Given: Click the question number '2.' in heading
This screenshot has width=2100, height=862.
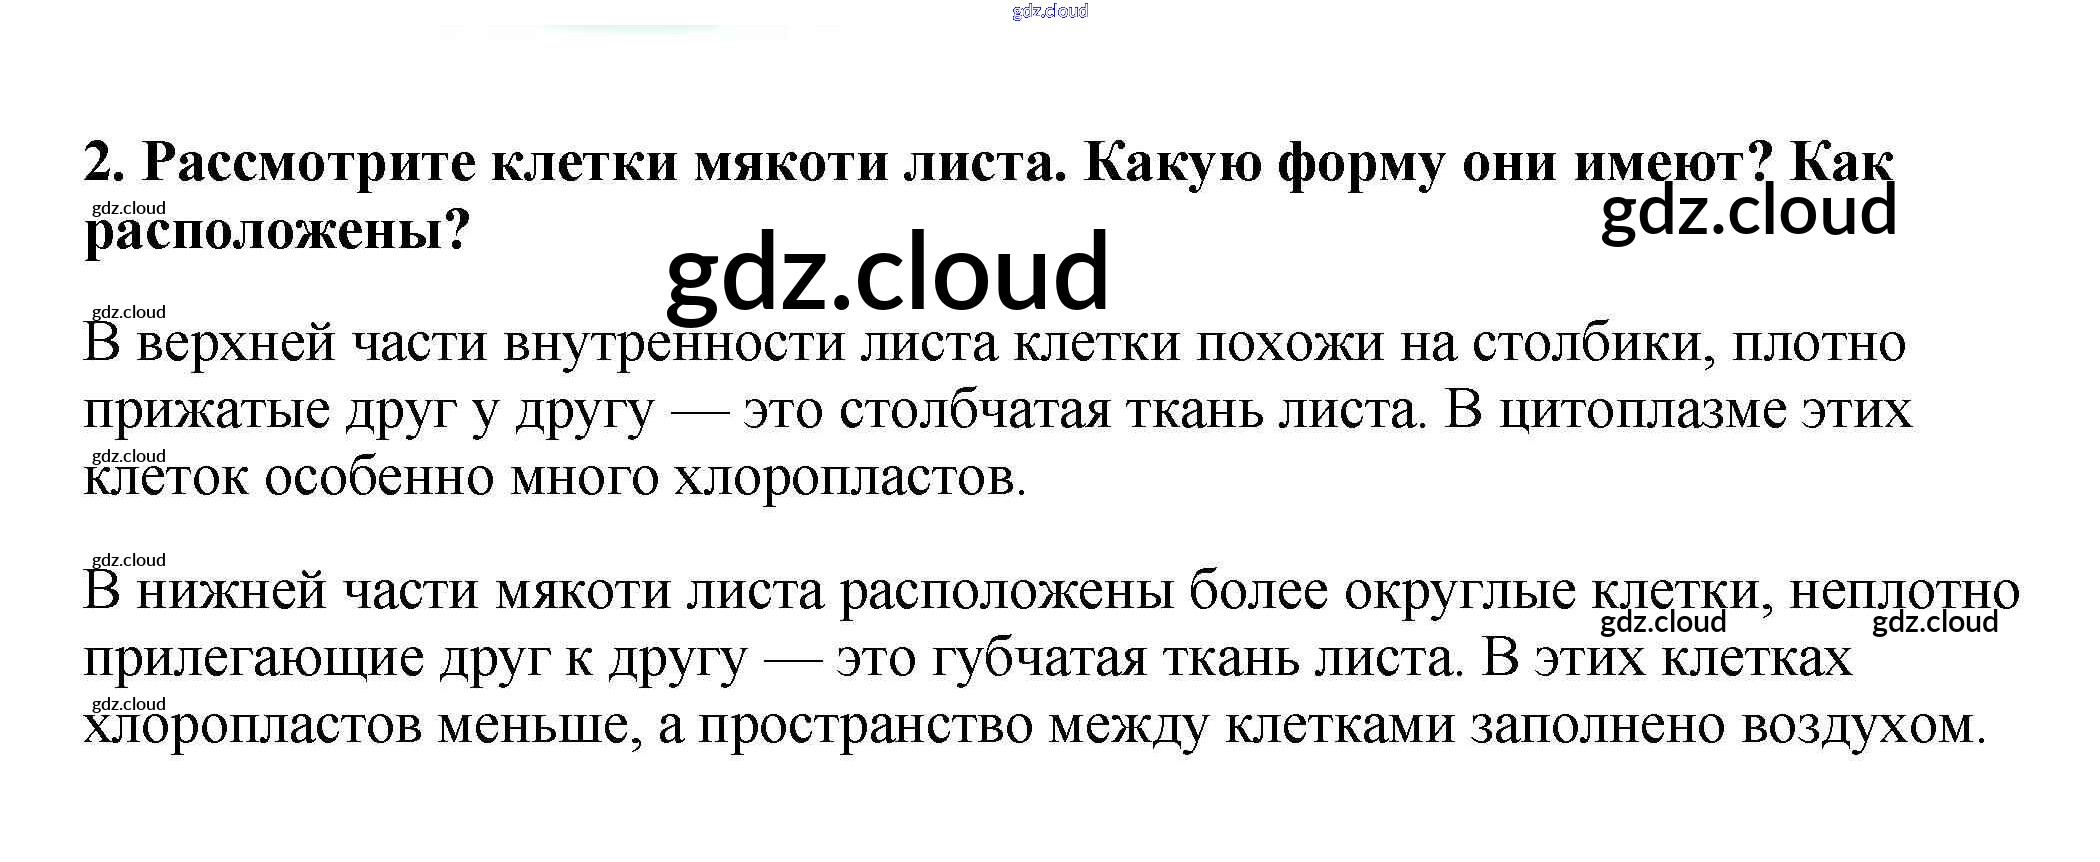Looking at the screenshot, I should pyautogui.click(x=104, y=162).
